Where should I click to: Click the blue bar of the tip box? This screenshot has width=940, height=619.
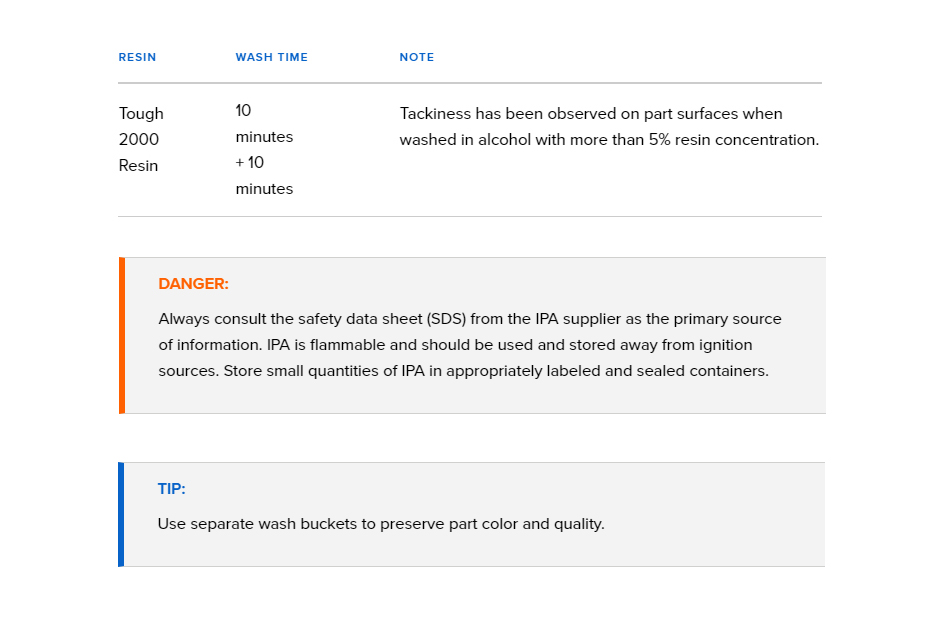point(121,514)
